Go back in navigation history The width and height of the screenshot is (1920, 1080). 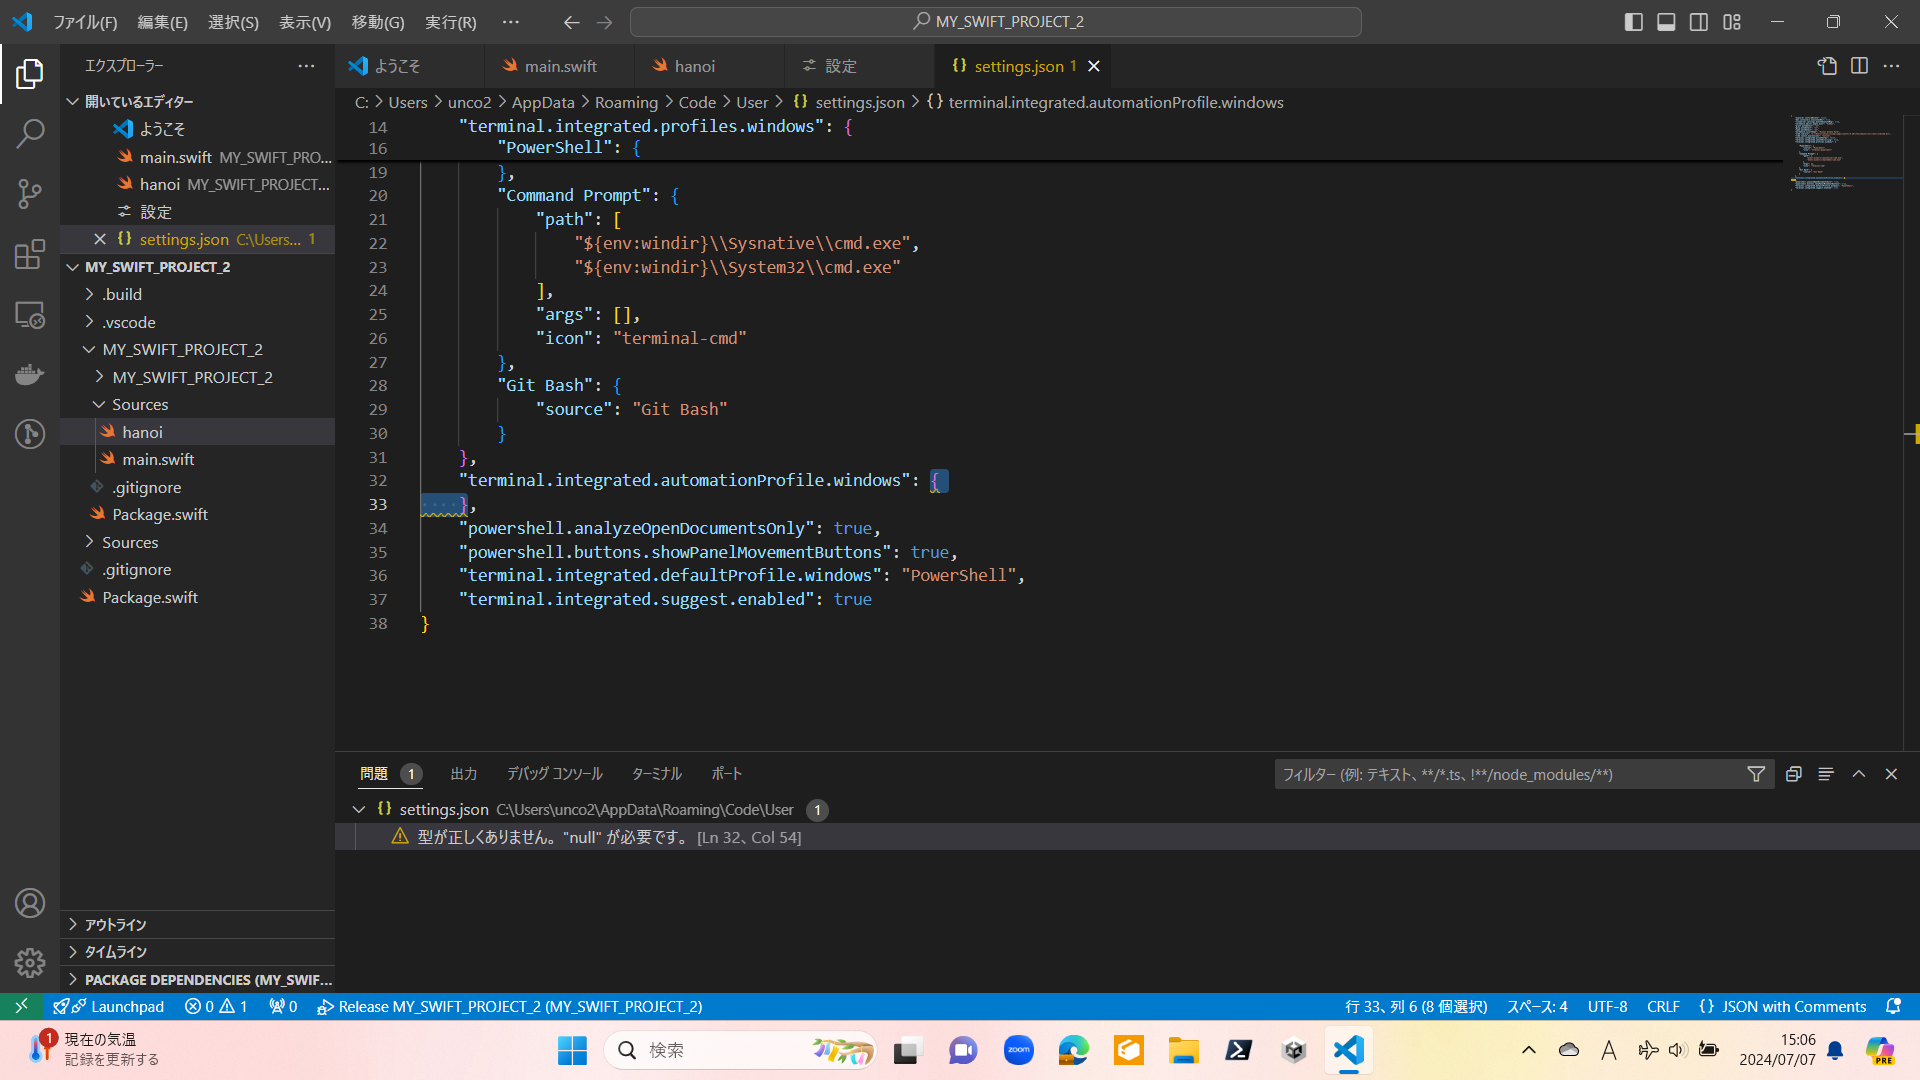pyautogui.click(x=571, y=22)
